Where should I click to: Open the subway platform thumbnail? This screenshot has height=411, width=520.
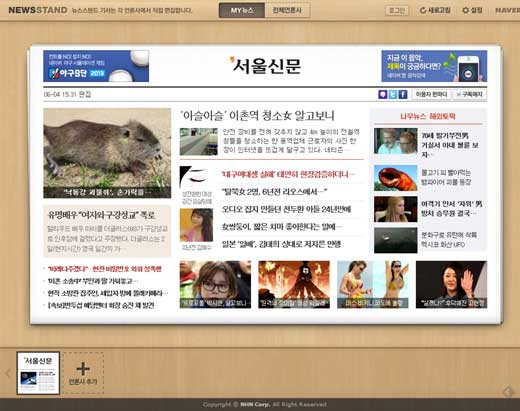pos(199,142)
